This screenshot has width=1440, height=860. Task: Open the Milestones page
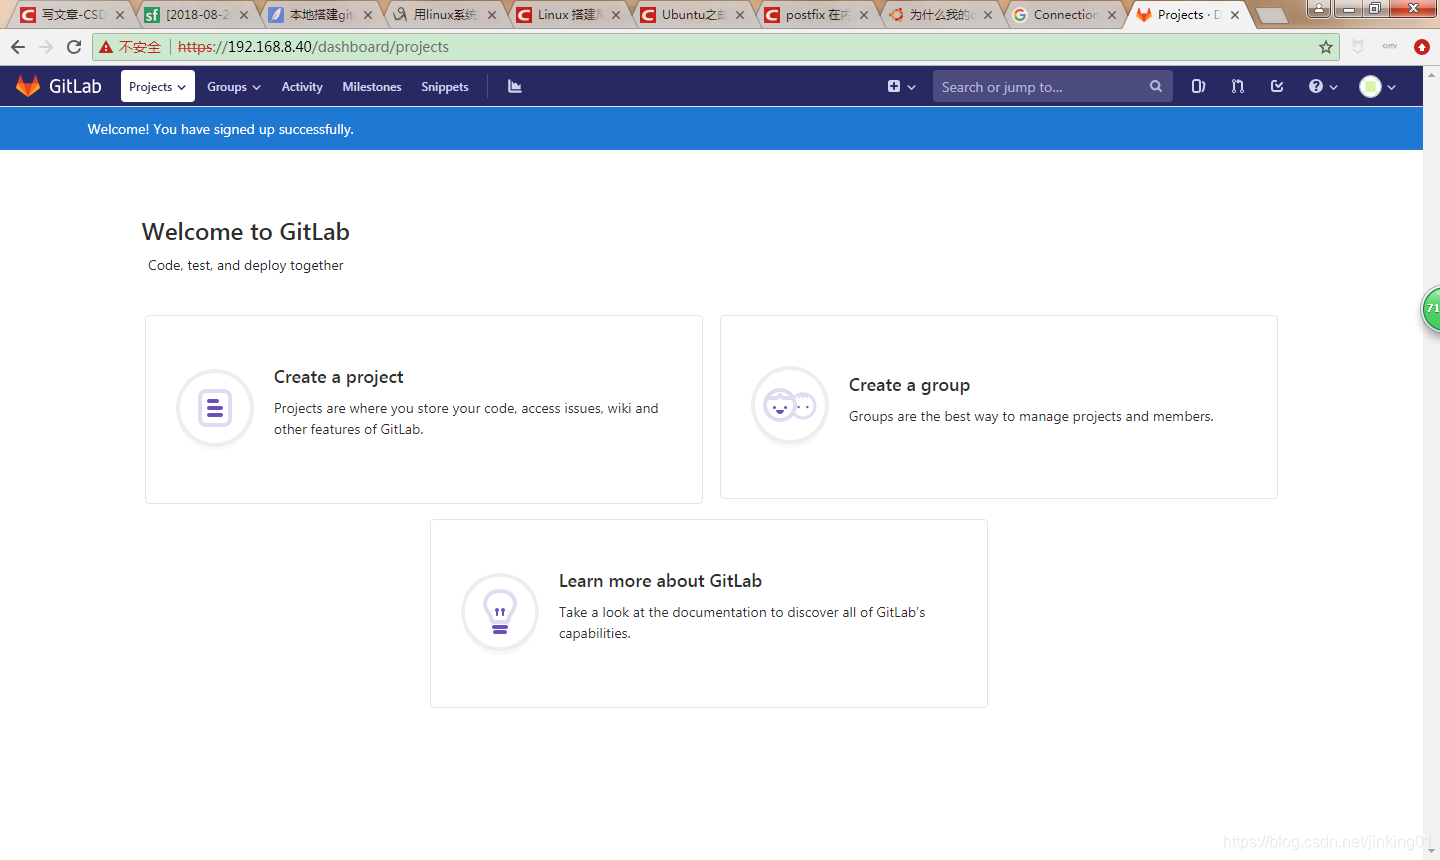(x=372, y=87)
